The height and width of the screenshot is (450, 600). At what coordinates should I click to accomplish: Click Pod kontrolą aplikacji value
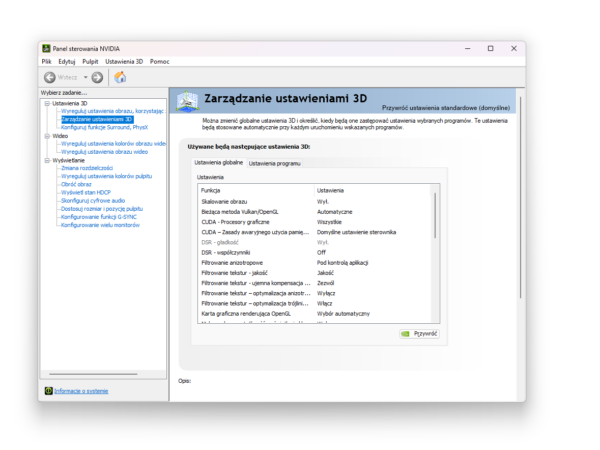[342, 263]
